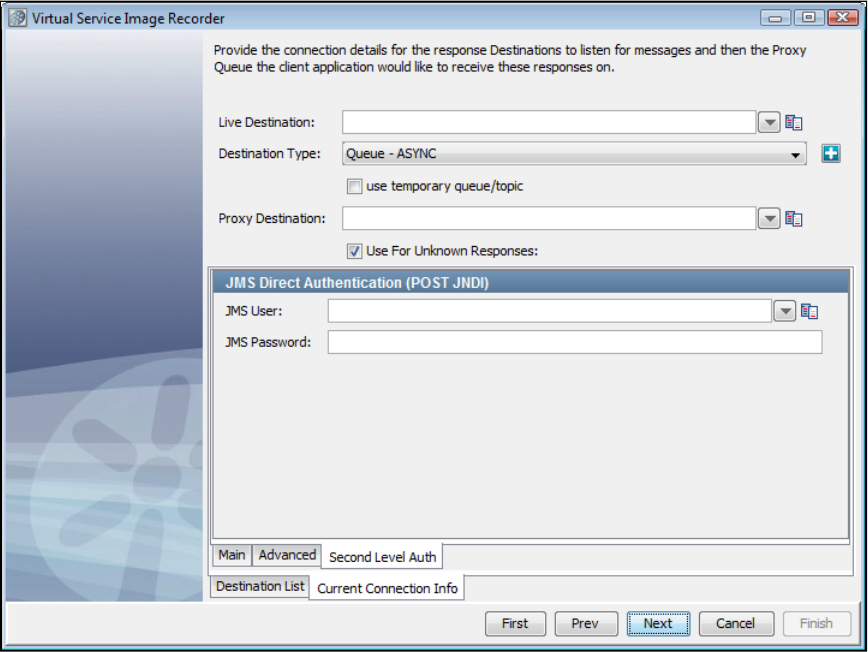Click the Virtual Service Image Recorder title icon
The image size is (868, 652).
[x=18, y=18]
